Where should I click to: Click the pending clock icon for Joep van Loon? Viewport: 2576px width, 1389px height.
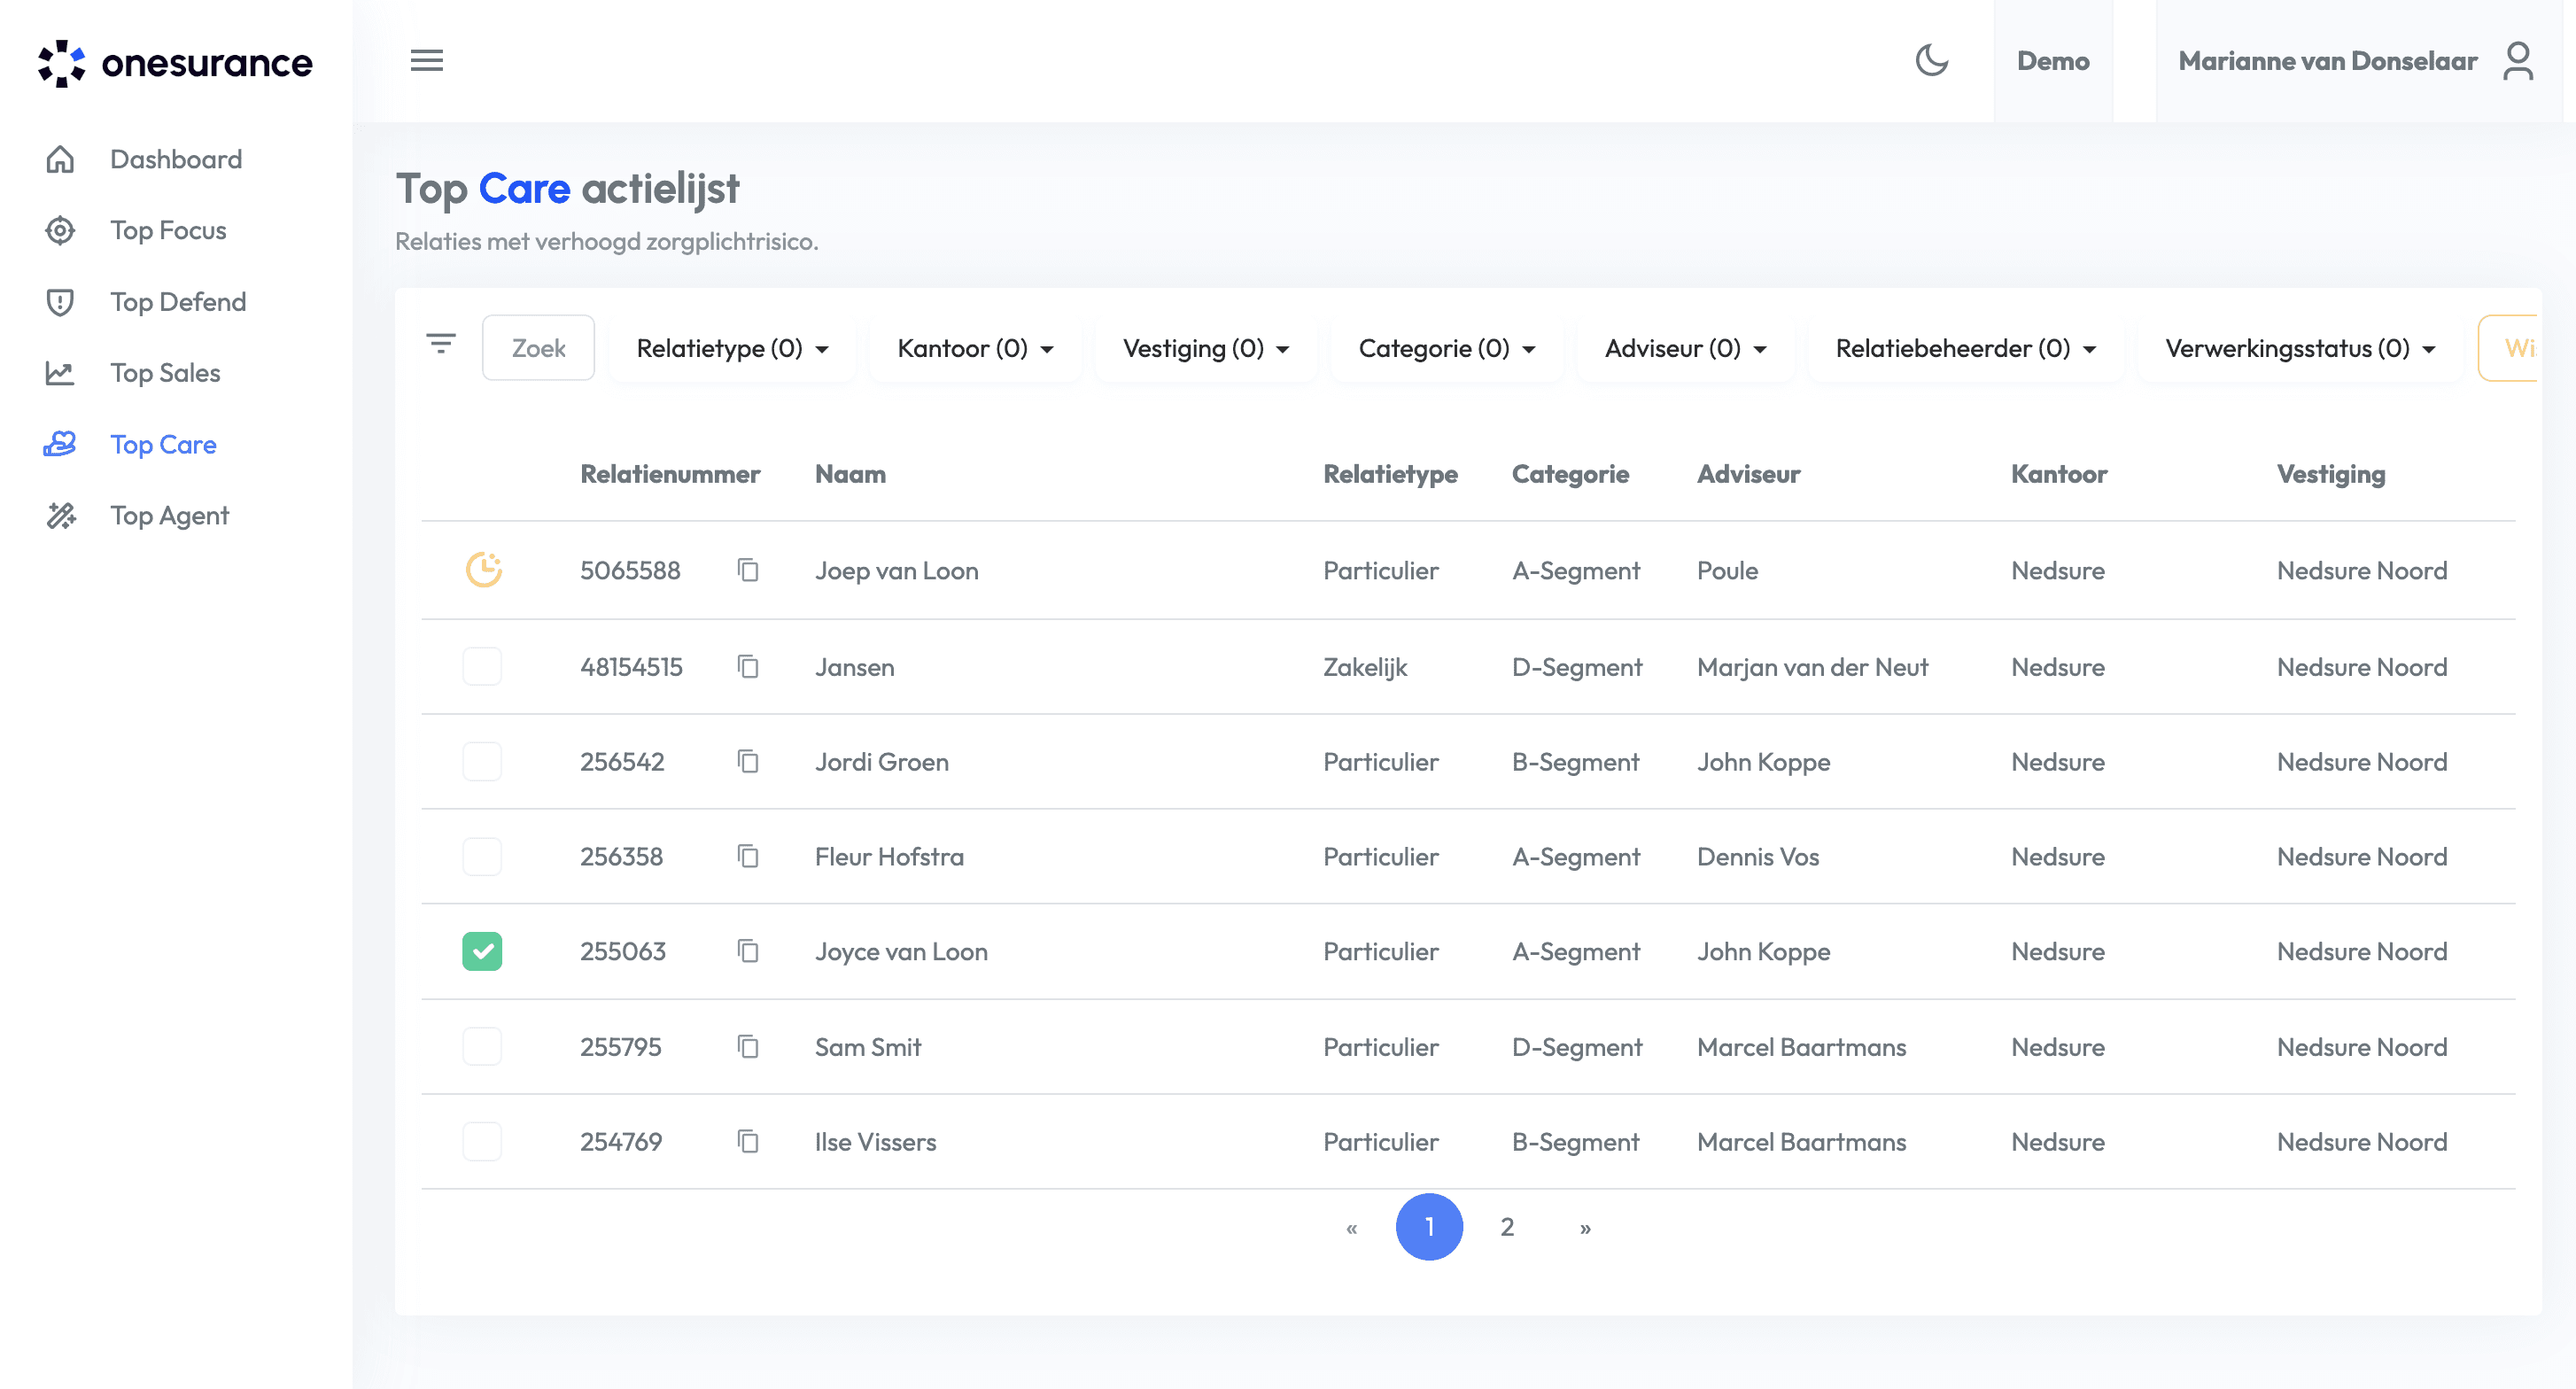pyautogui.click(x=484, y=570)
